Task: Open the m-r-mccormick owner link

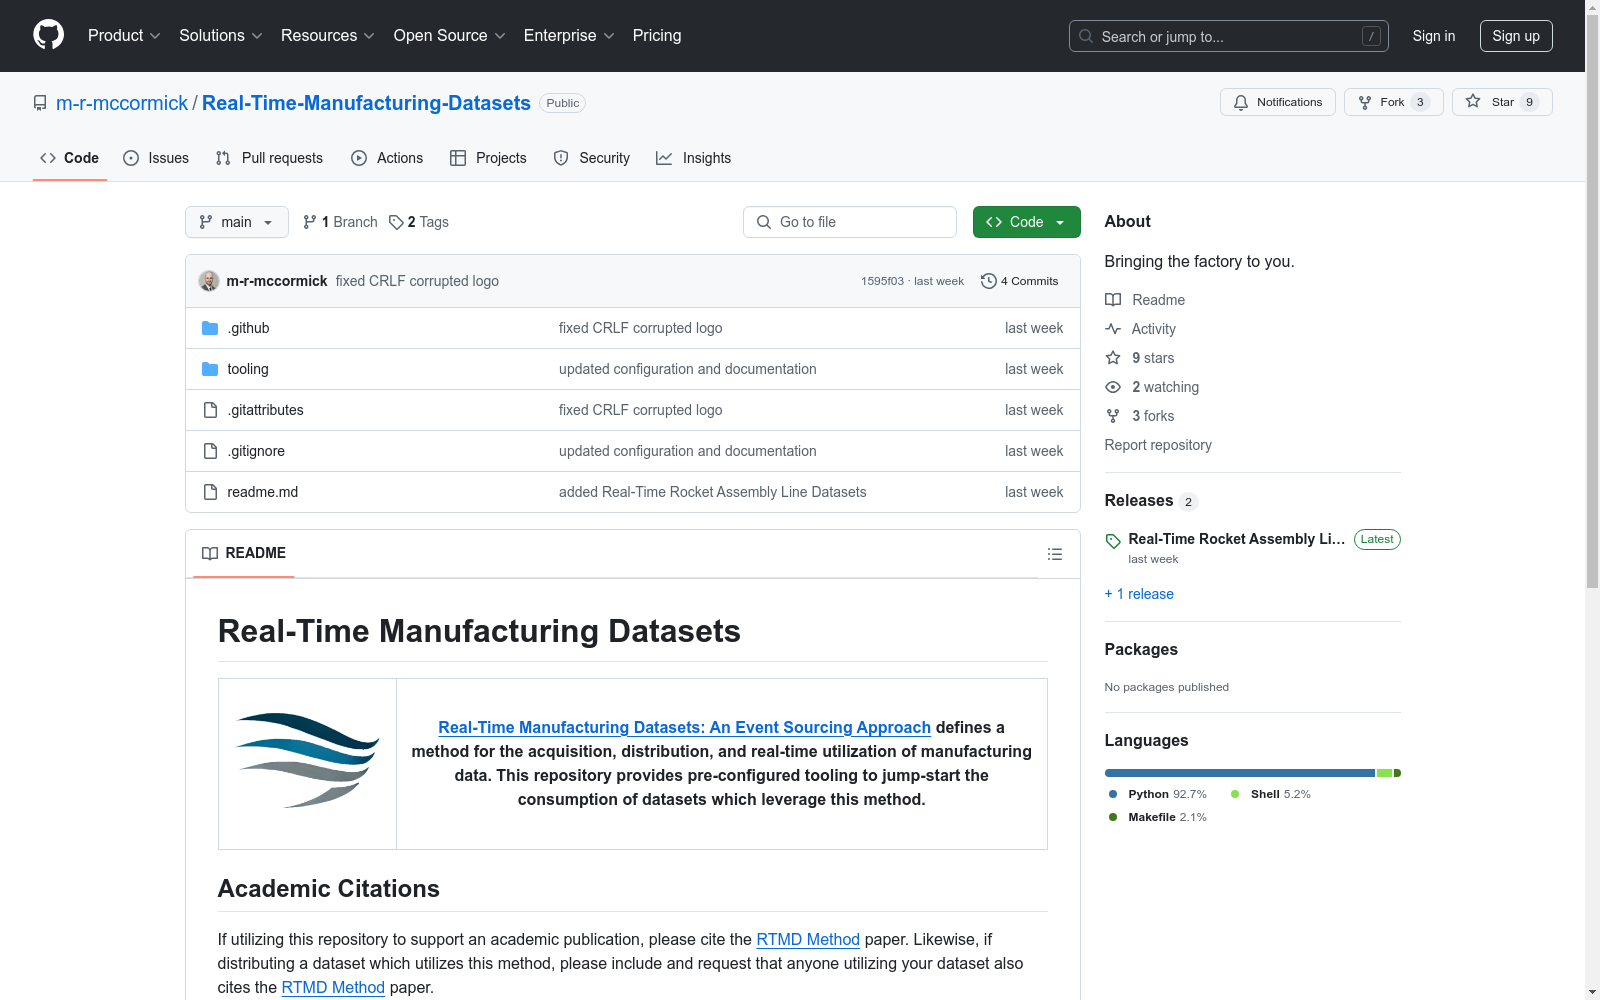Action: coord(122,103)
